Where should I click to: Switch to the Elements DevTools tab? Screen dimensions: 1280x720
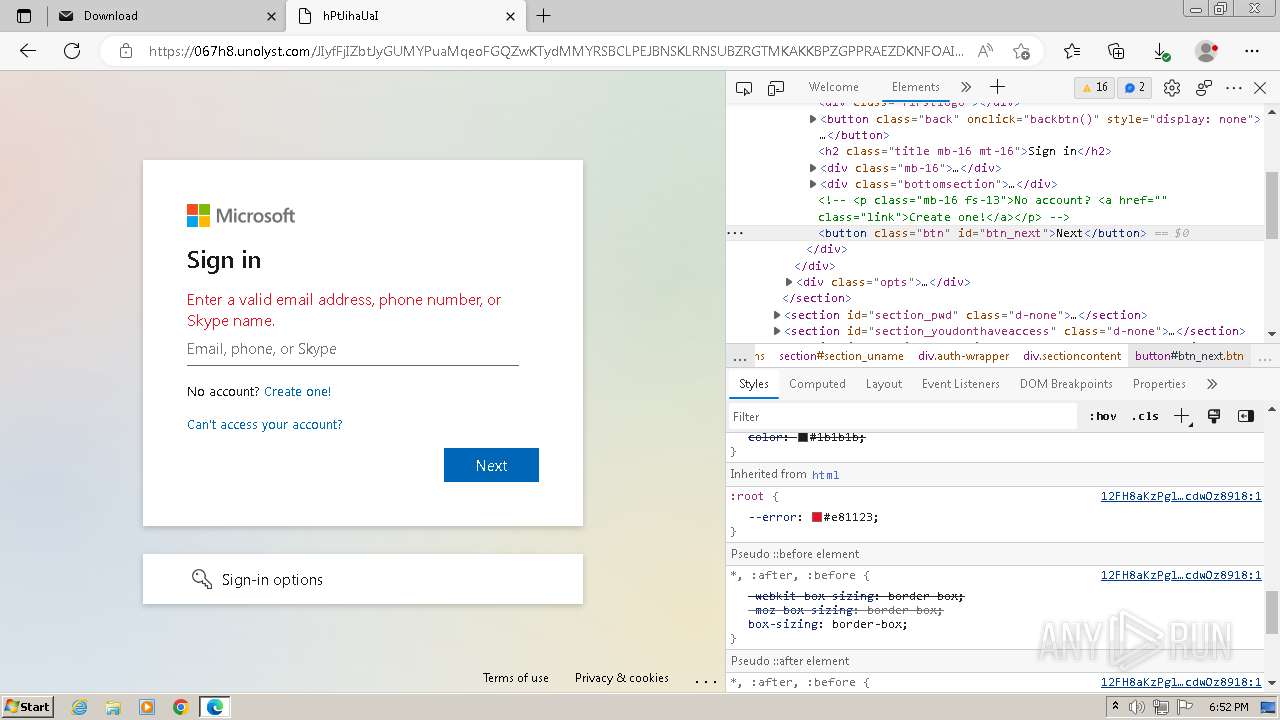[x=915, y=87]
